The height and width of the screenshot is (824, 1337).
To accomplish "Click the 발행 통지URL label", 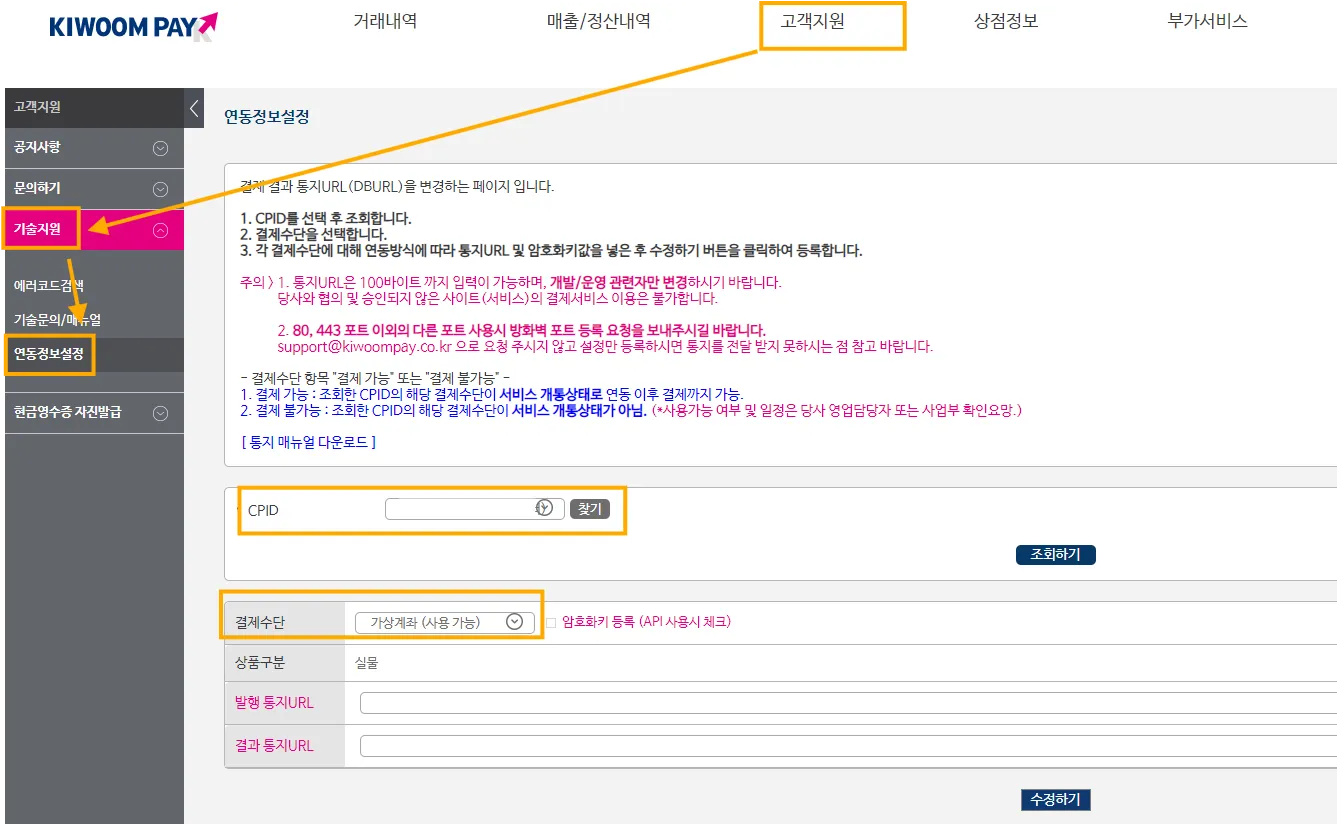I will (x=274, y=703).
